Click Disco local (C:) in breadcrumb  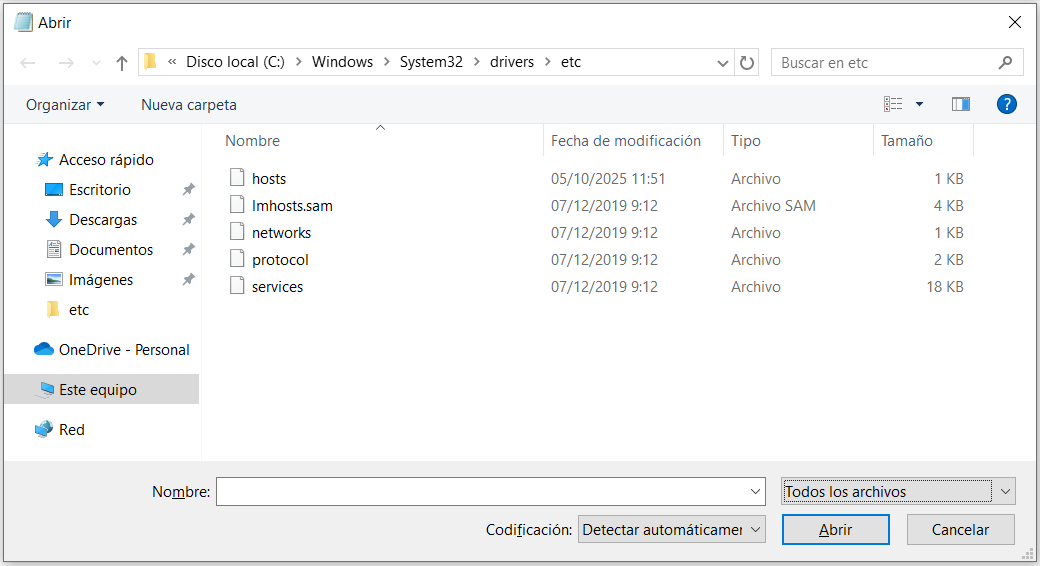pos(235,62)
